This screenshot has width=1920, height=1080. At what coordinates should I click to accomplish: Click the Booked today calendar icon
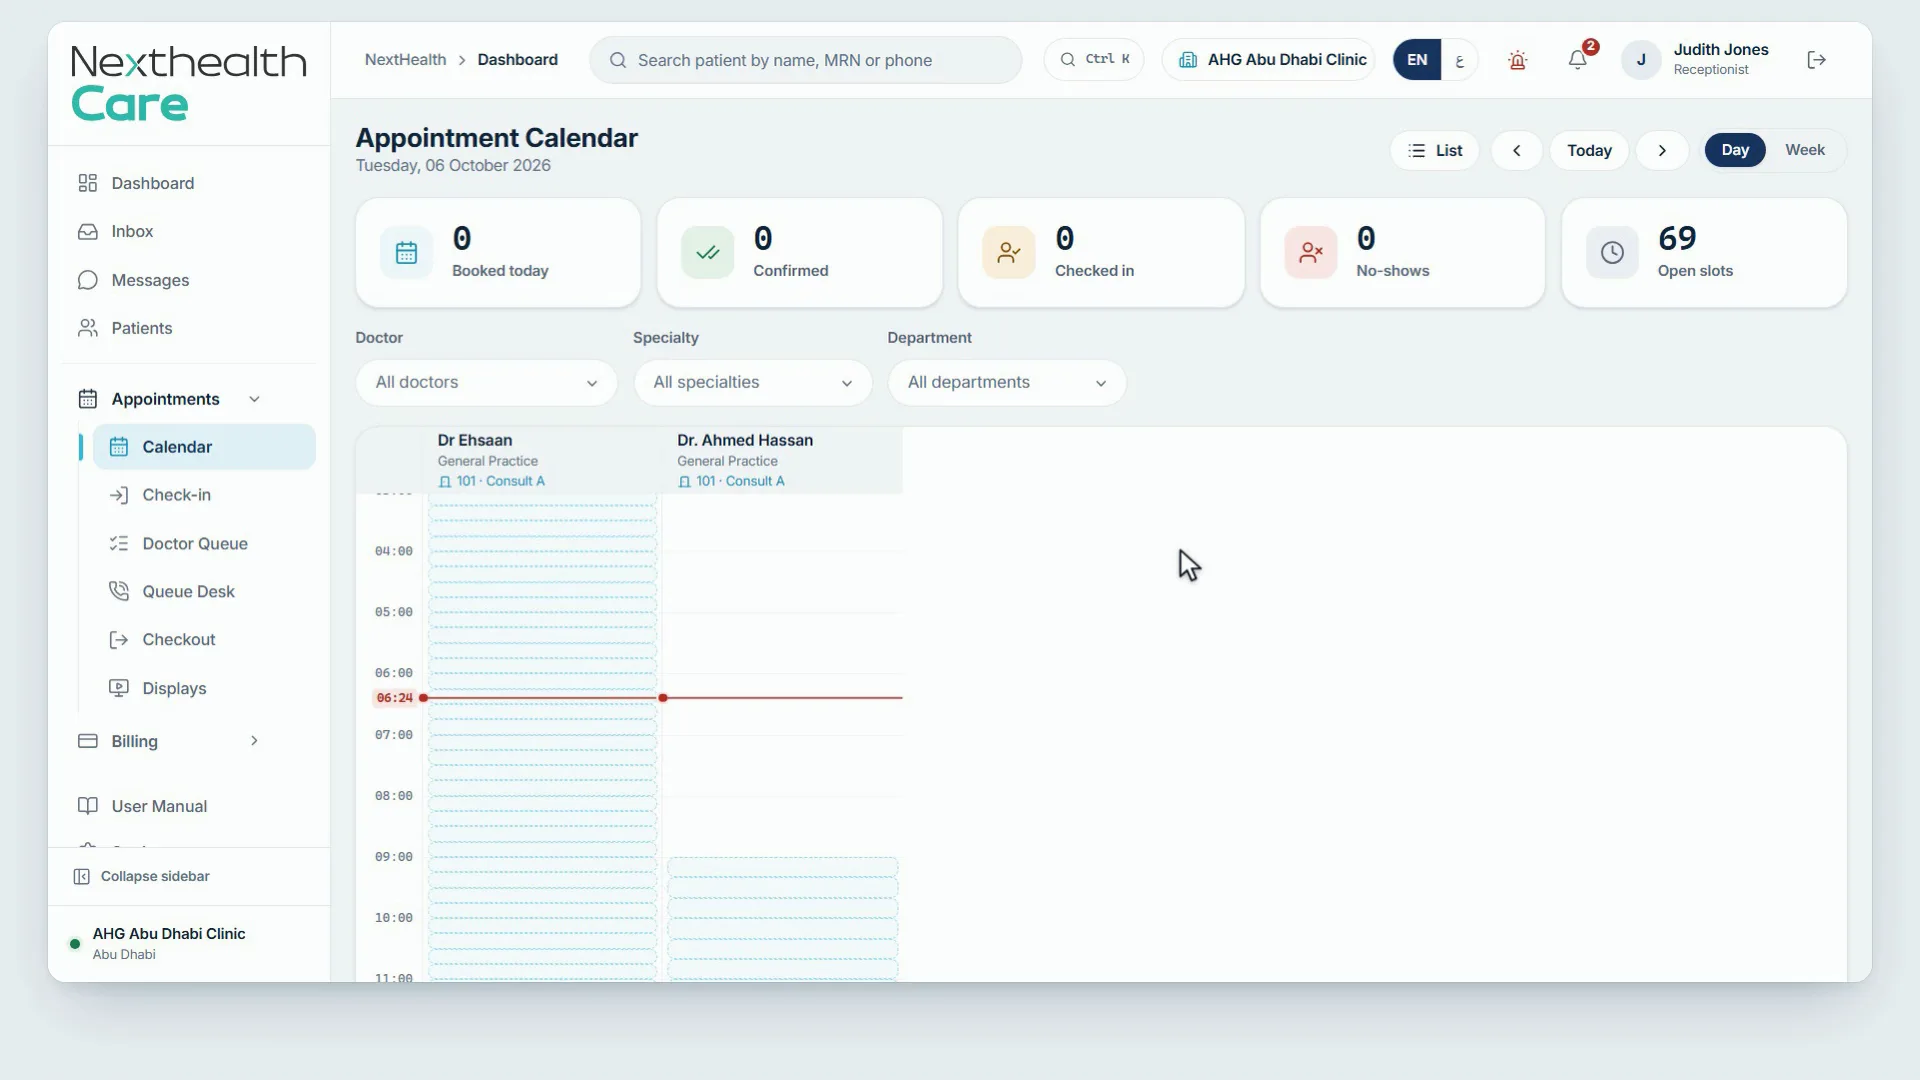(x=406, y=253)
